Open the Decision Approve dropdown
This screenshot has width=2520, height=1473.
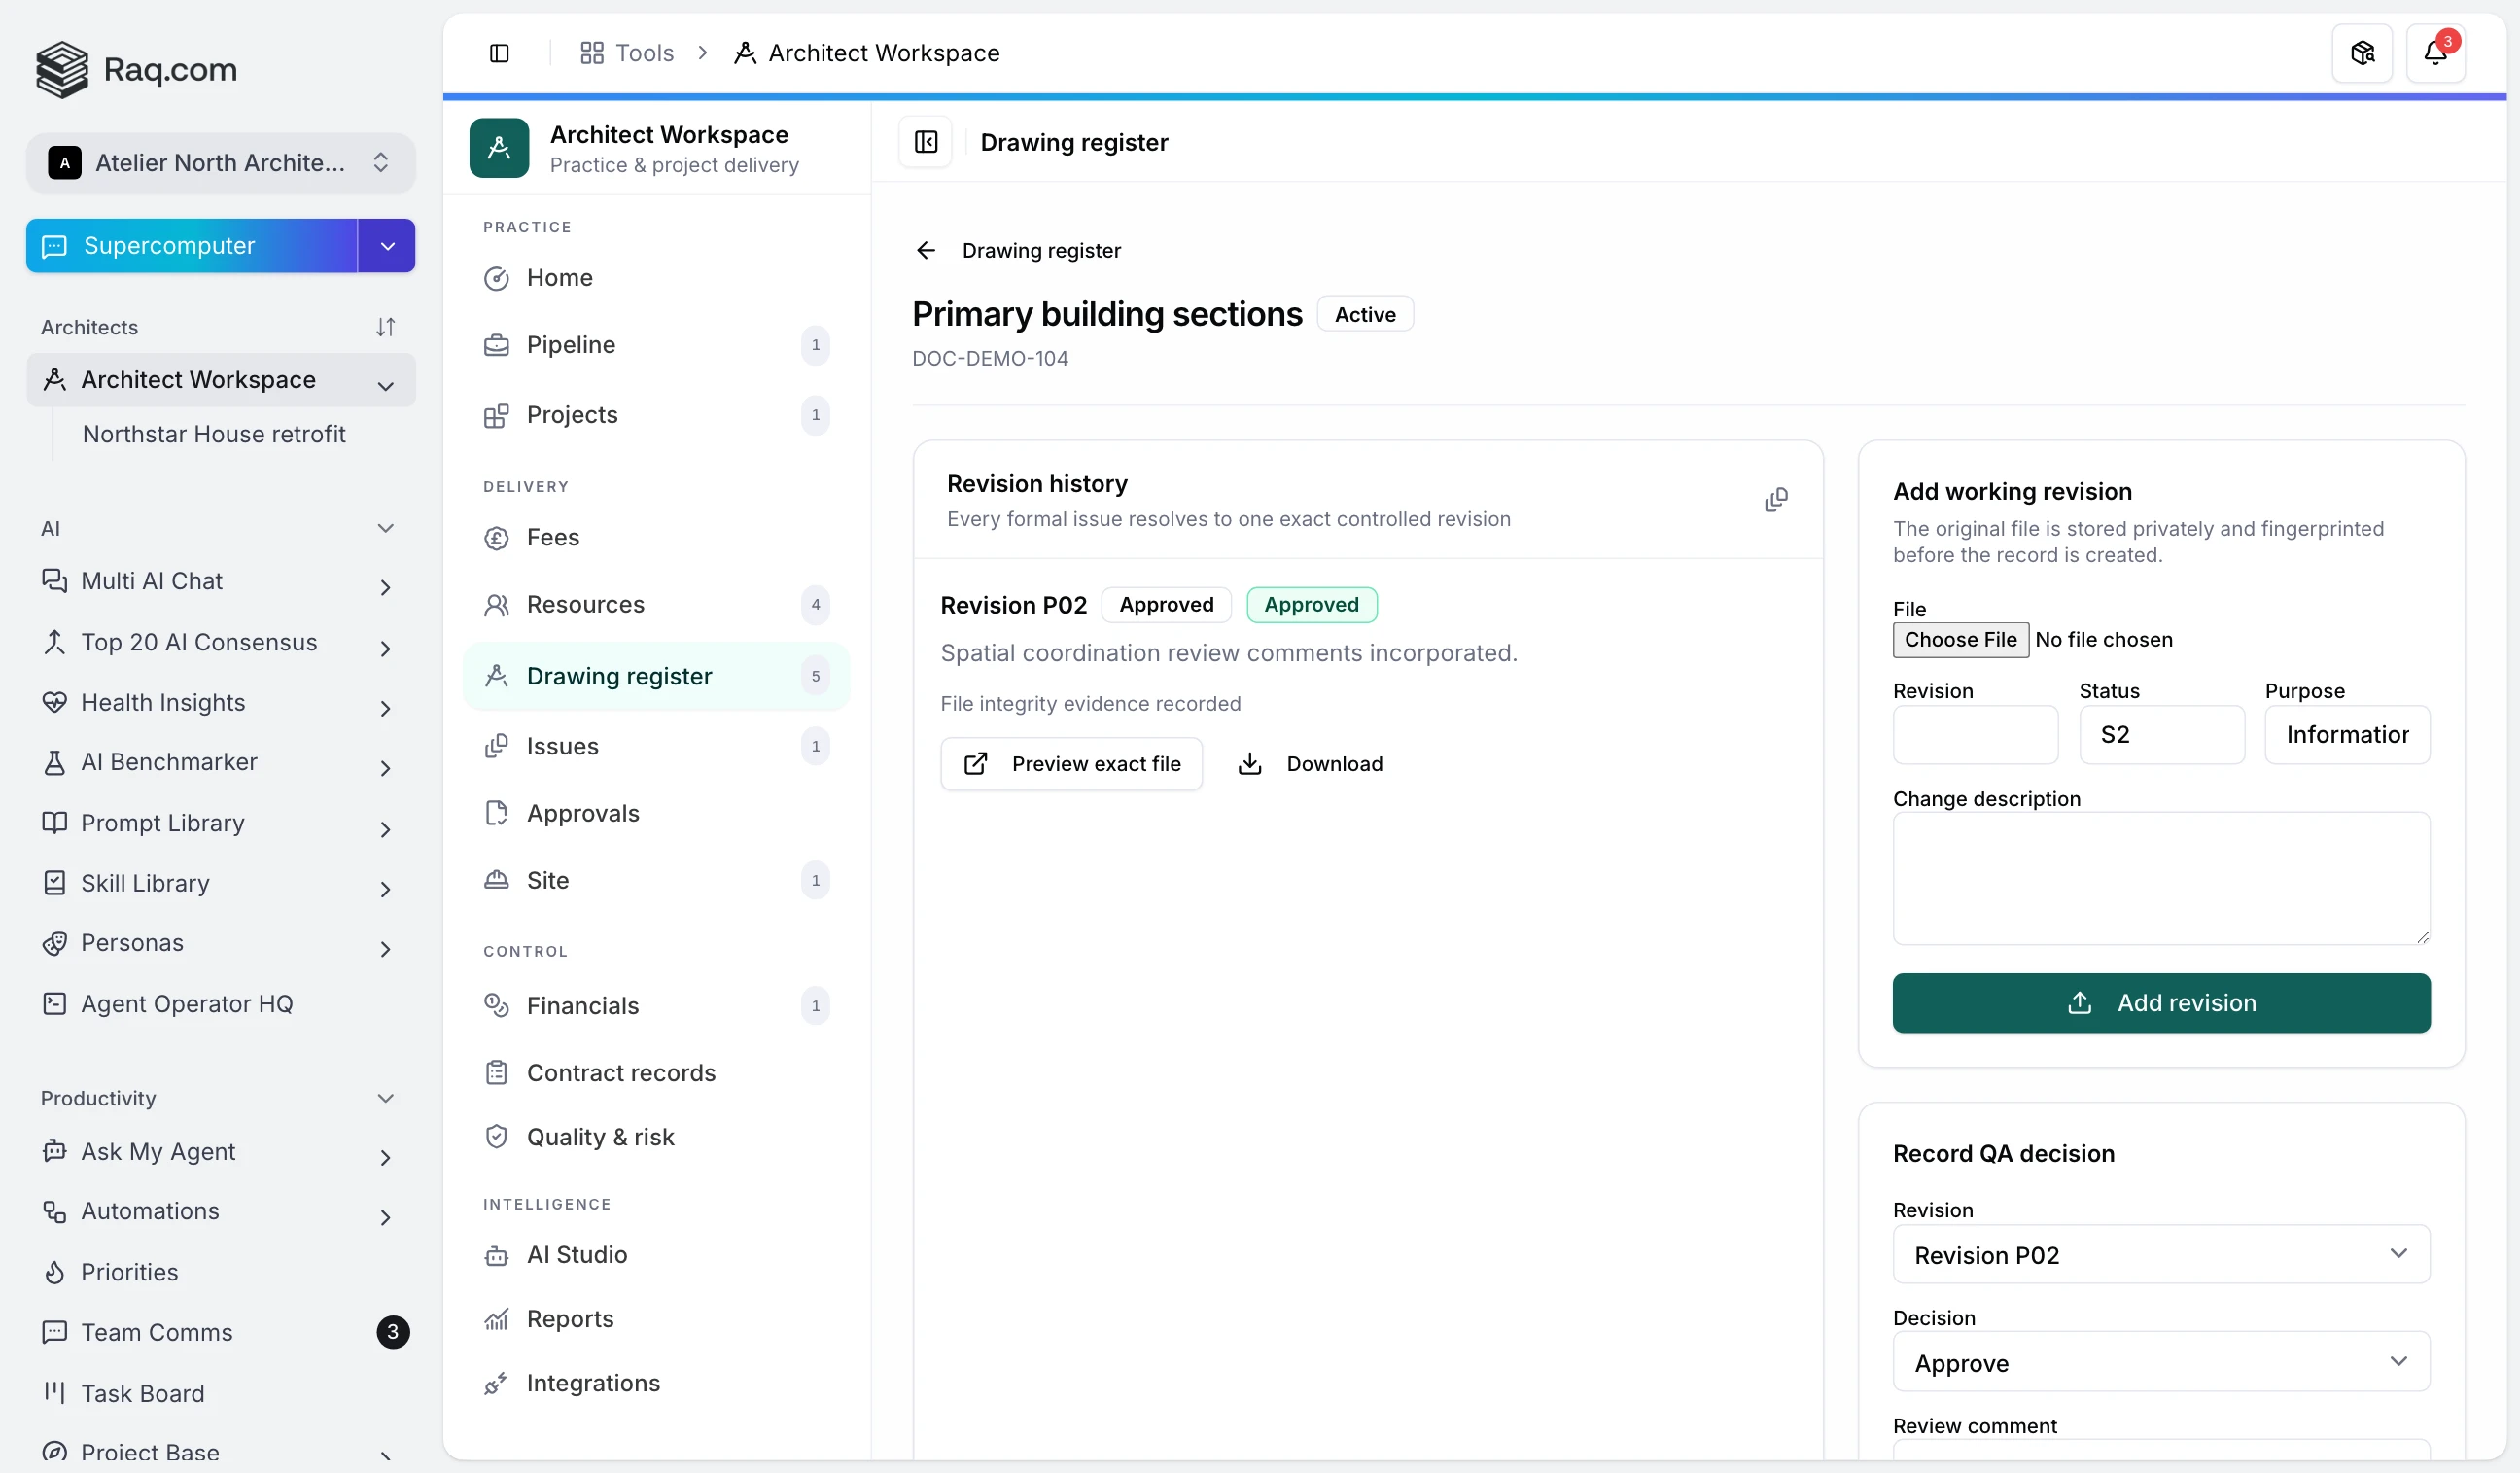pos(2160,1362)
